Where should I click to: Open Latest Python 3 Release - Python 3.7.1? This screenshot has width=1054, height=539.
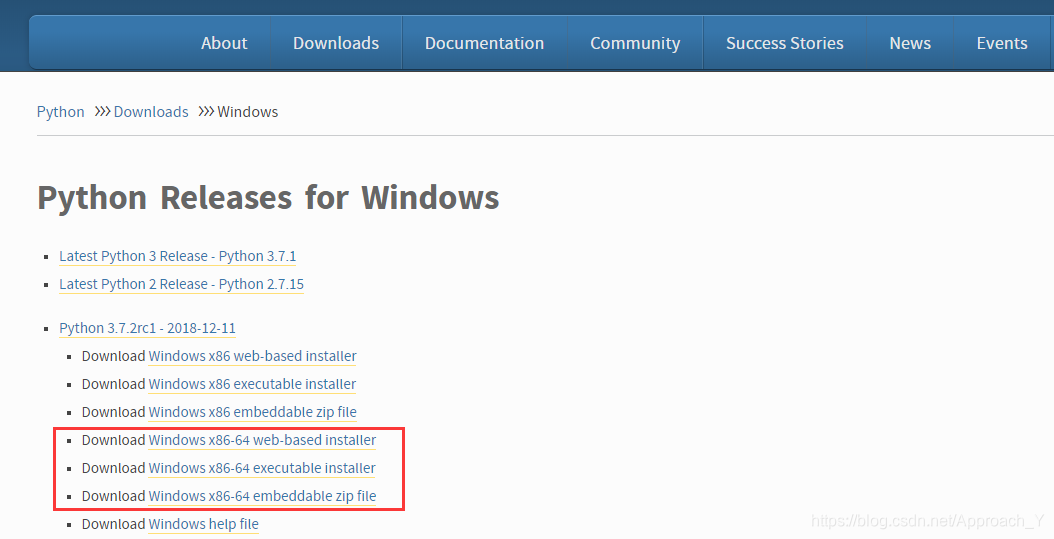coord(177,256)
